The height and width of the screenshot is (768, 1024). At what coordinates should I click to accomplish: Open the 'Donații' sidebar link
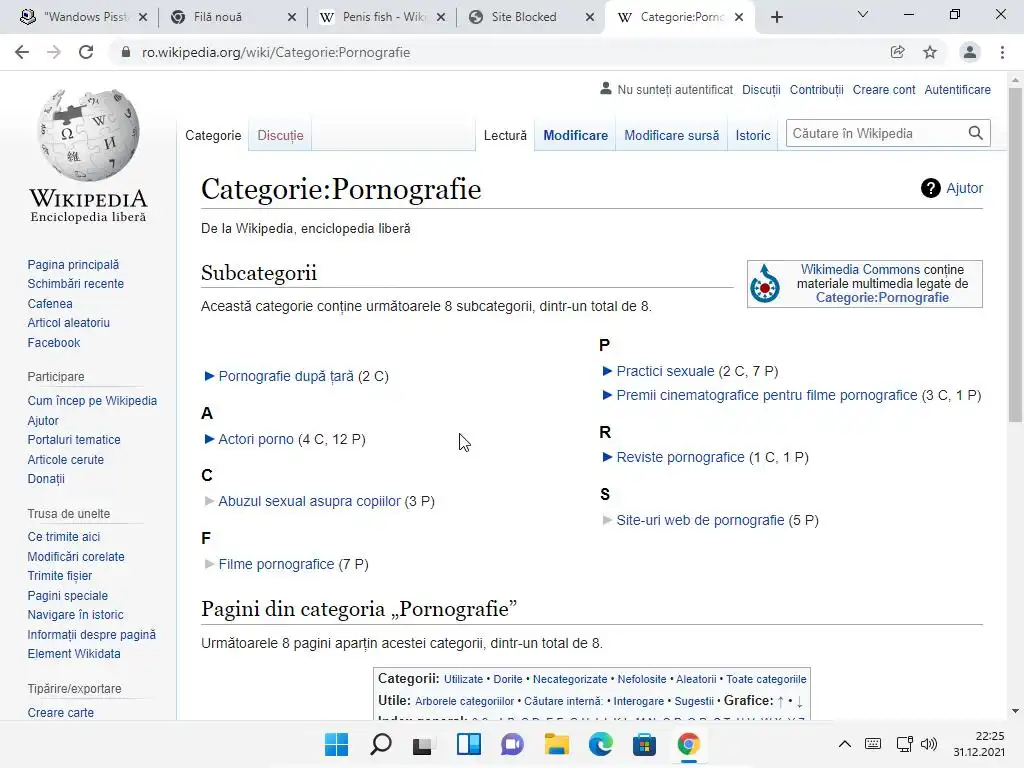[x=46, y=479]
